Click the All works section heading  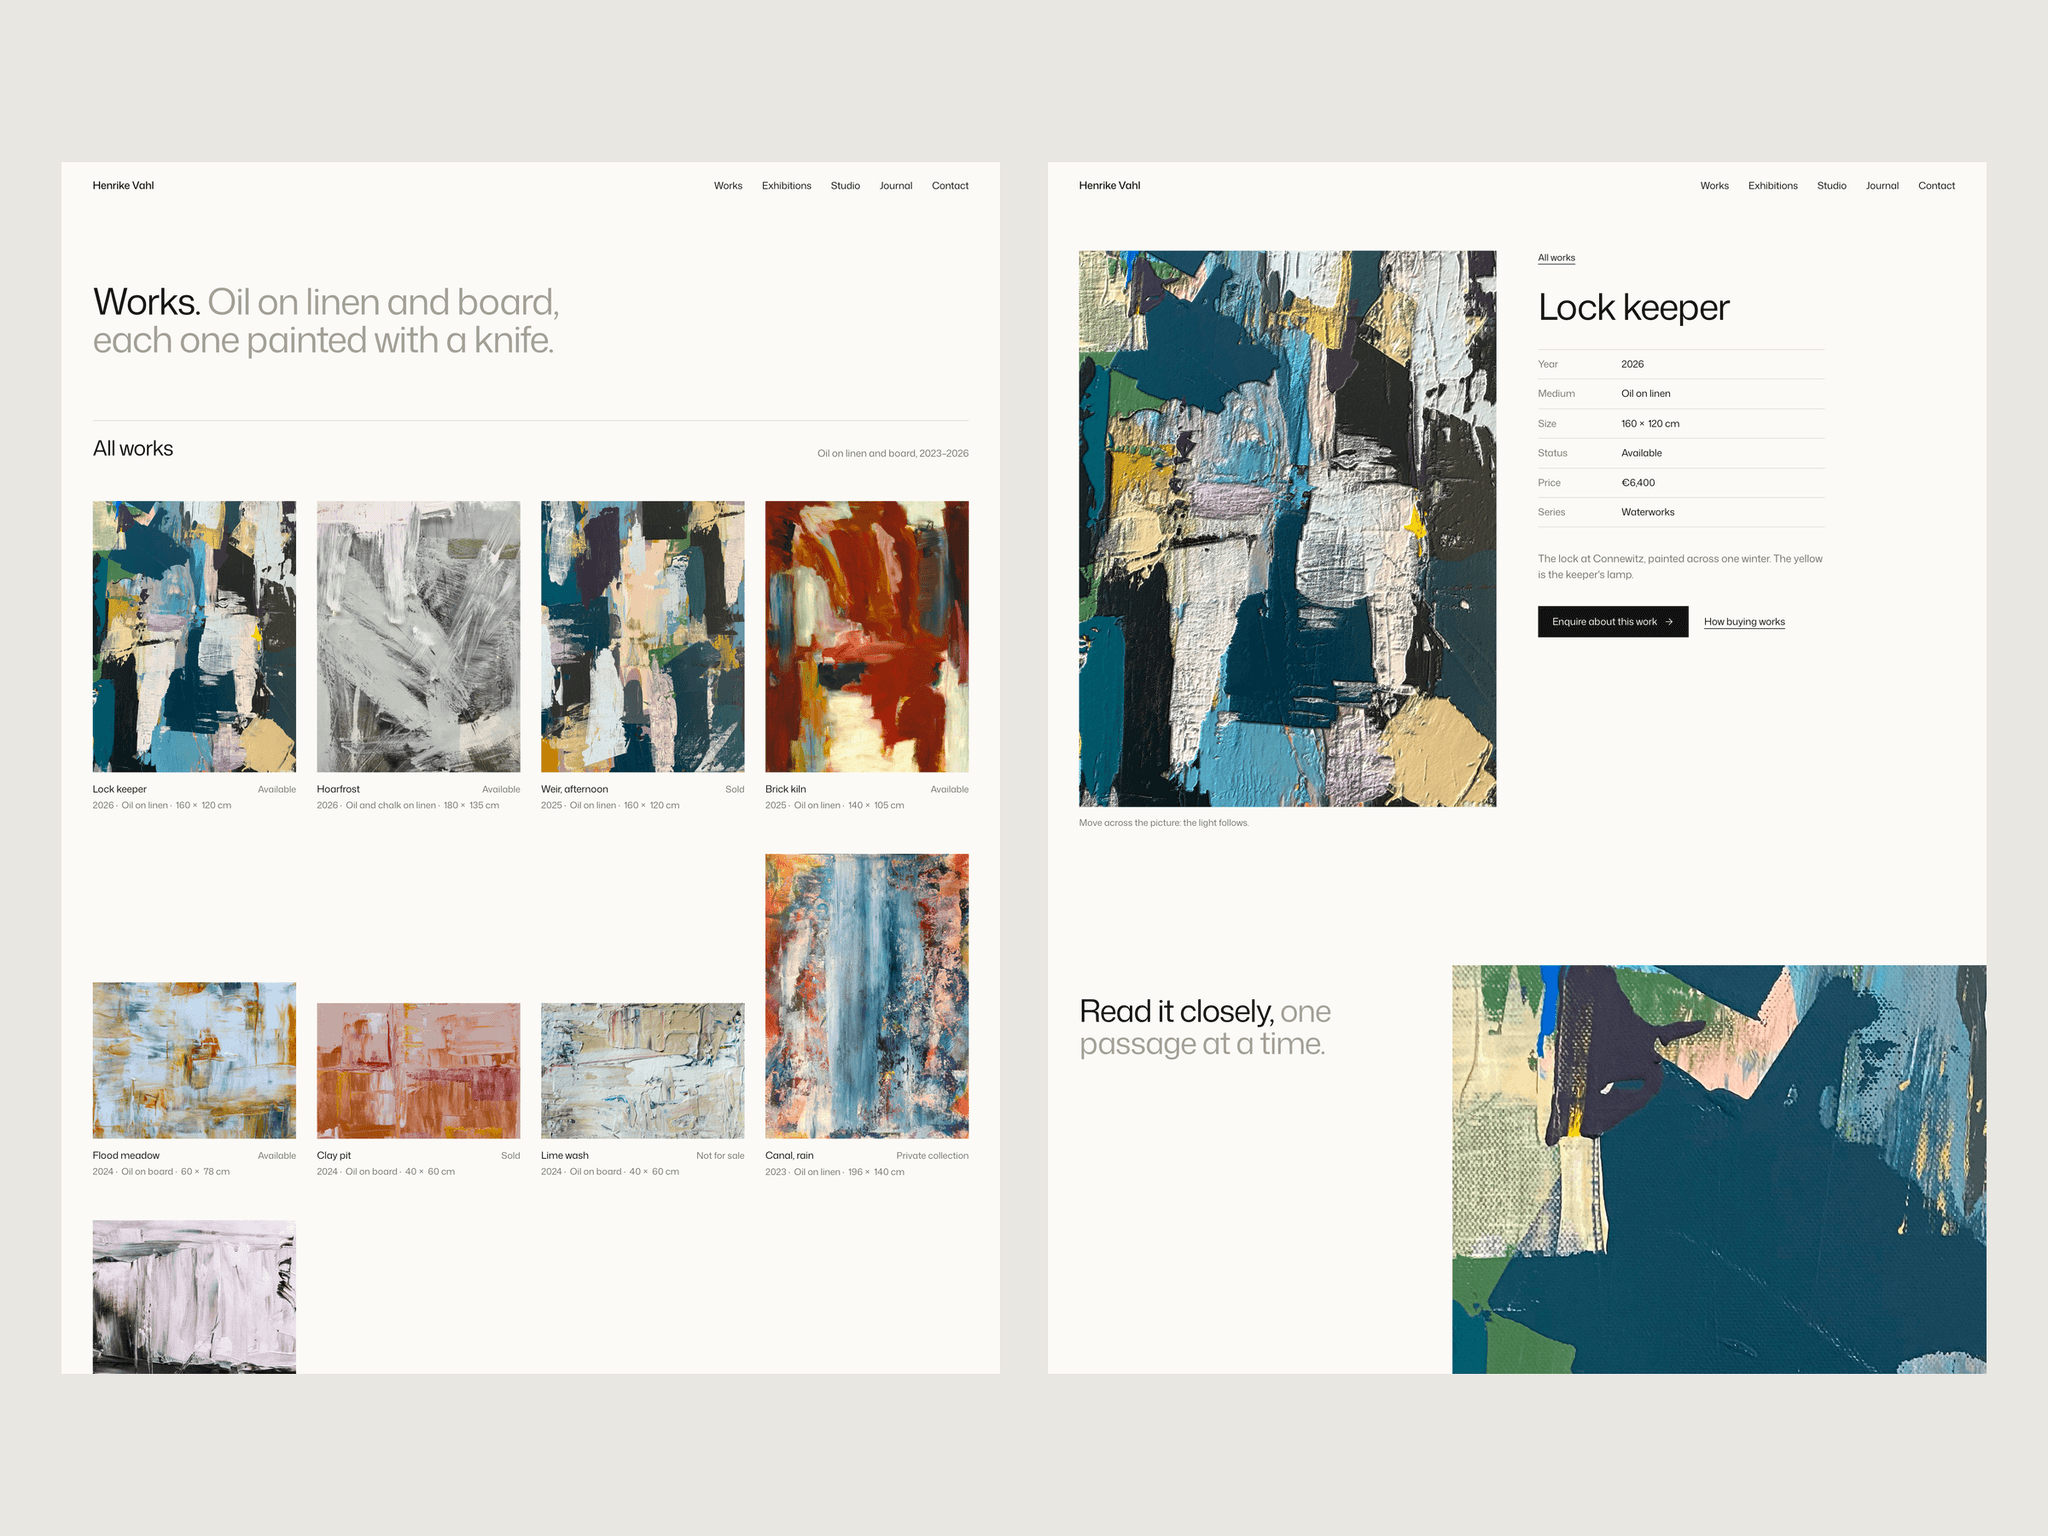coord(133,449)
